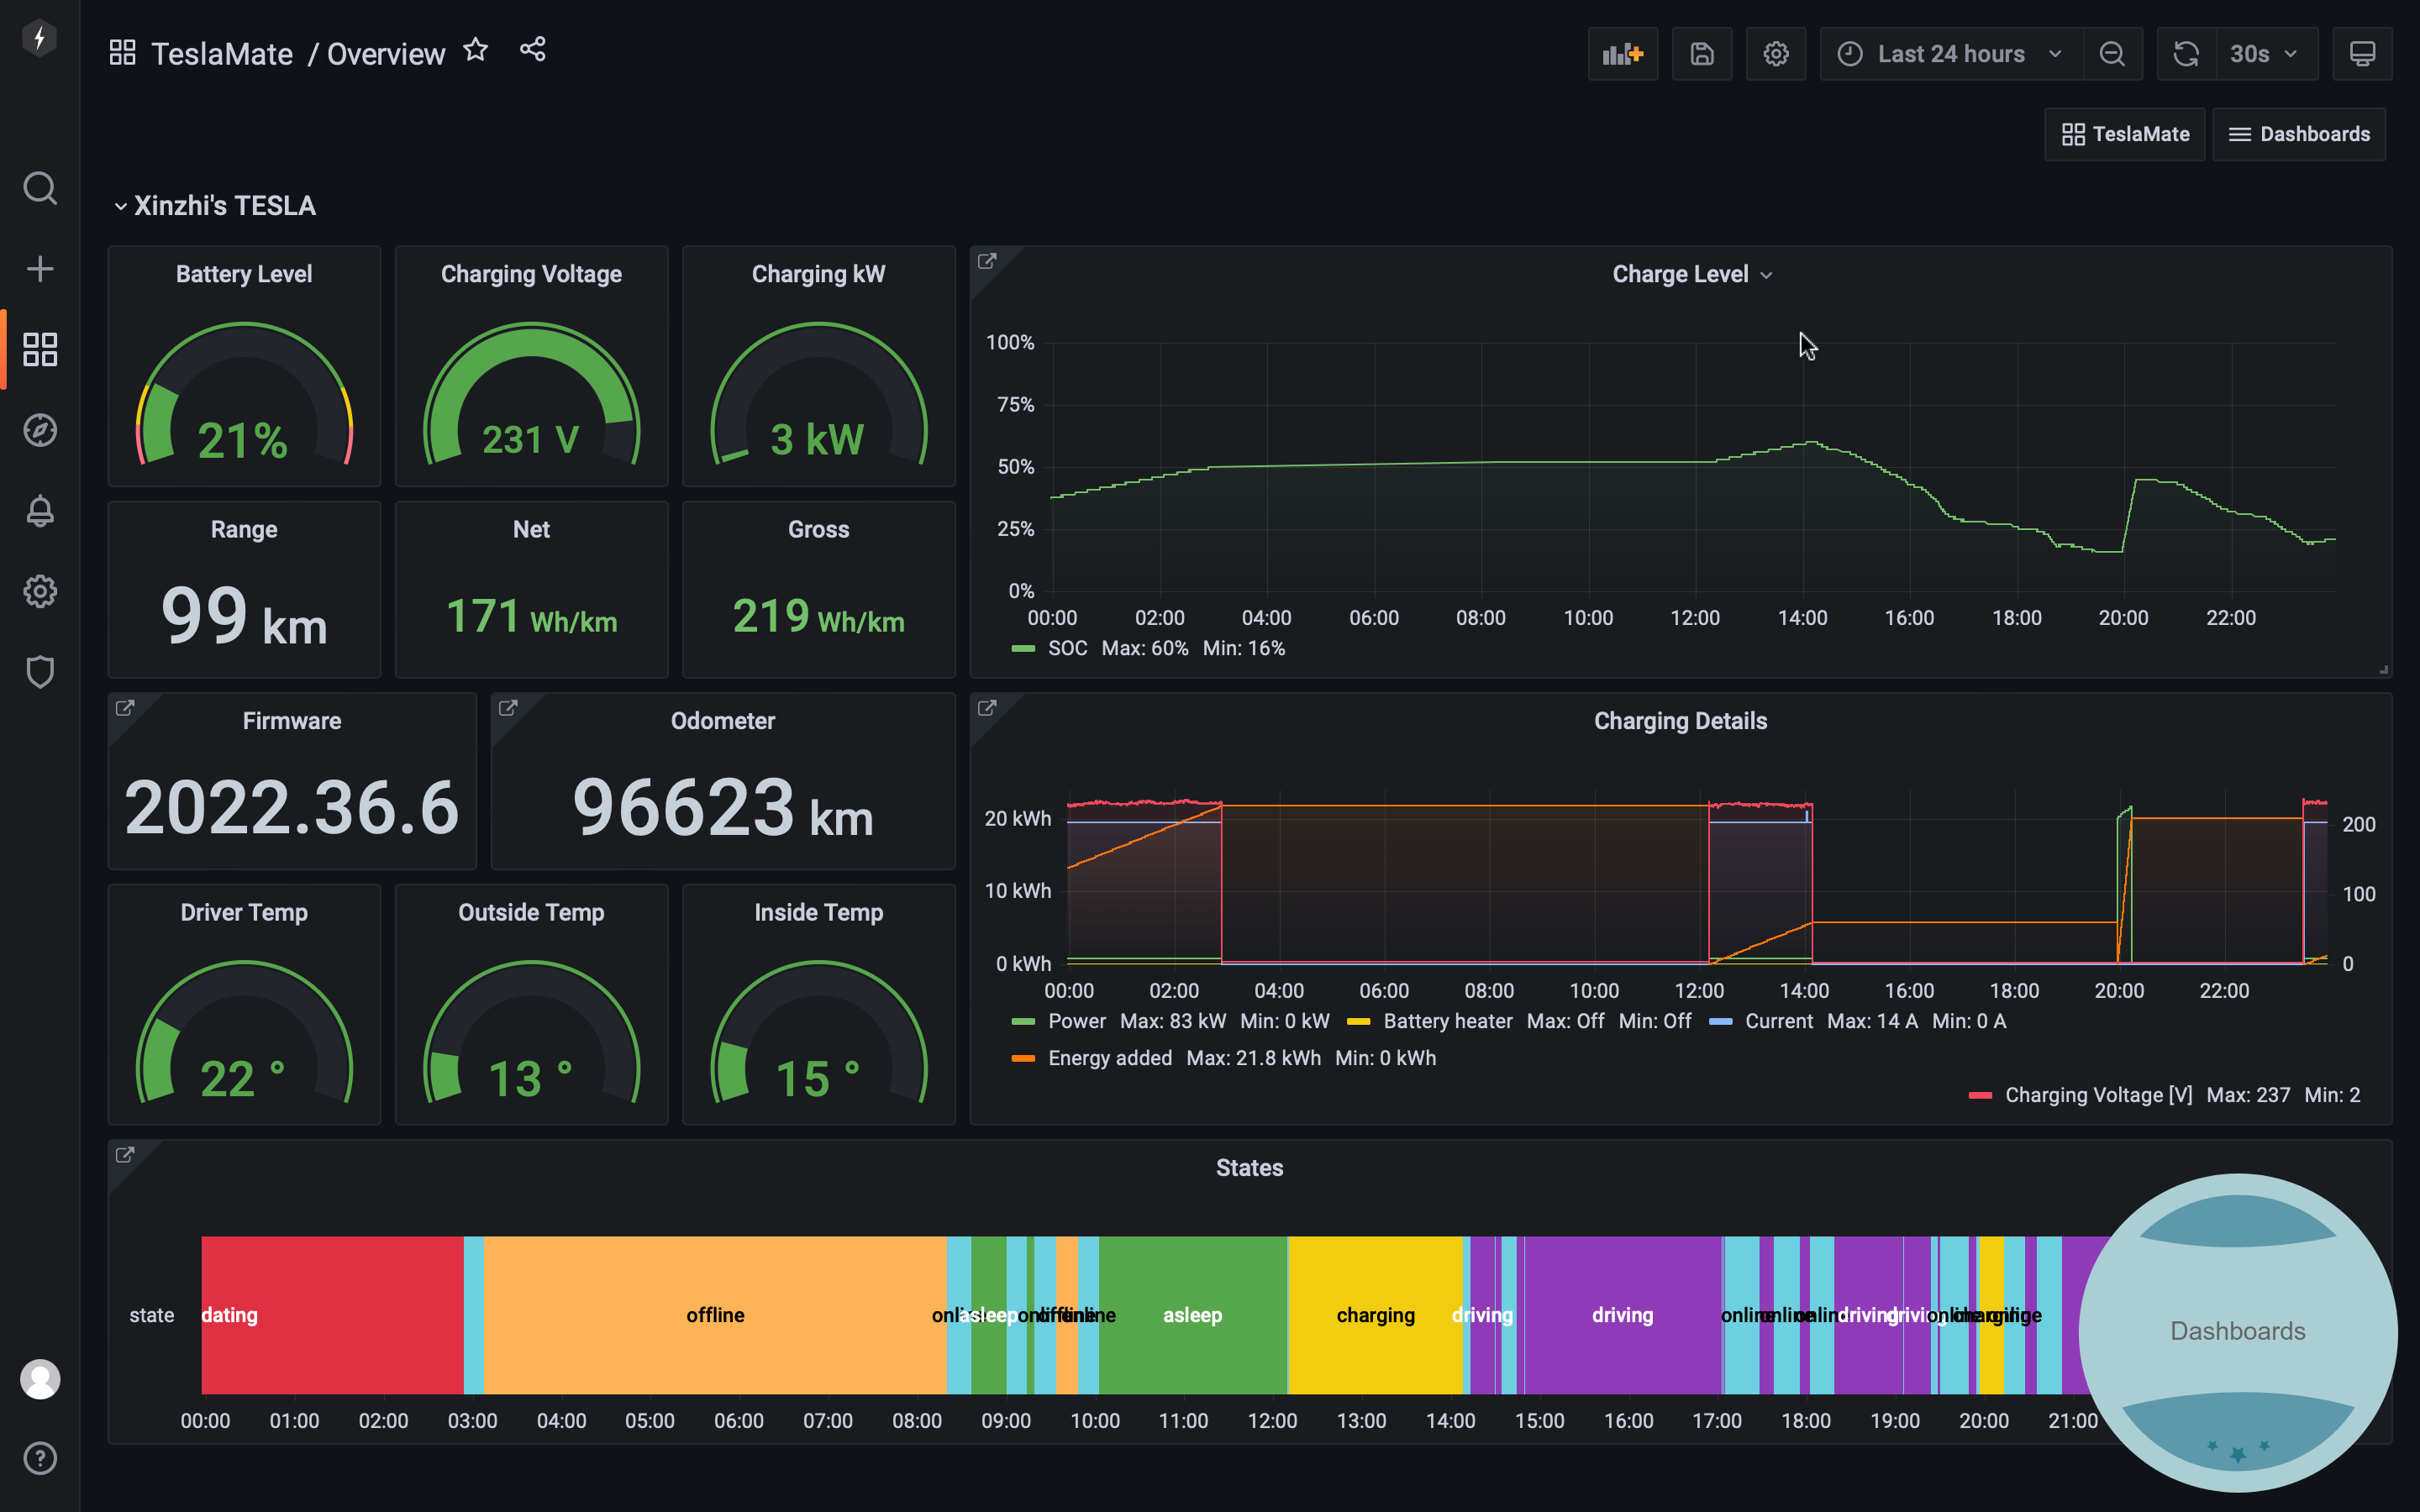Toggle the SOC series in Charge Level legend
Viewport: 2420px width, 1512px height.
click(x=1068, y=648)
